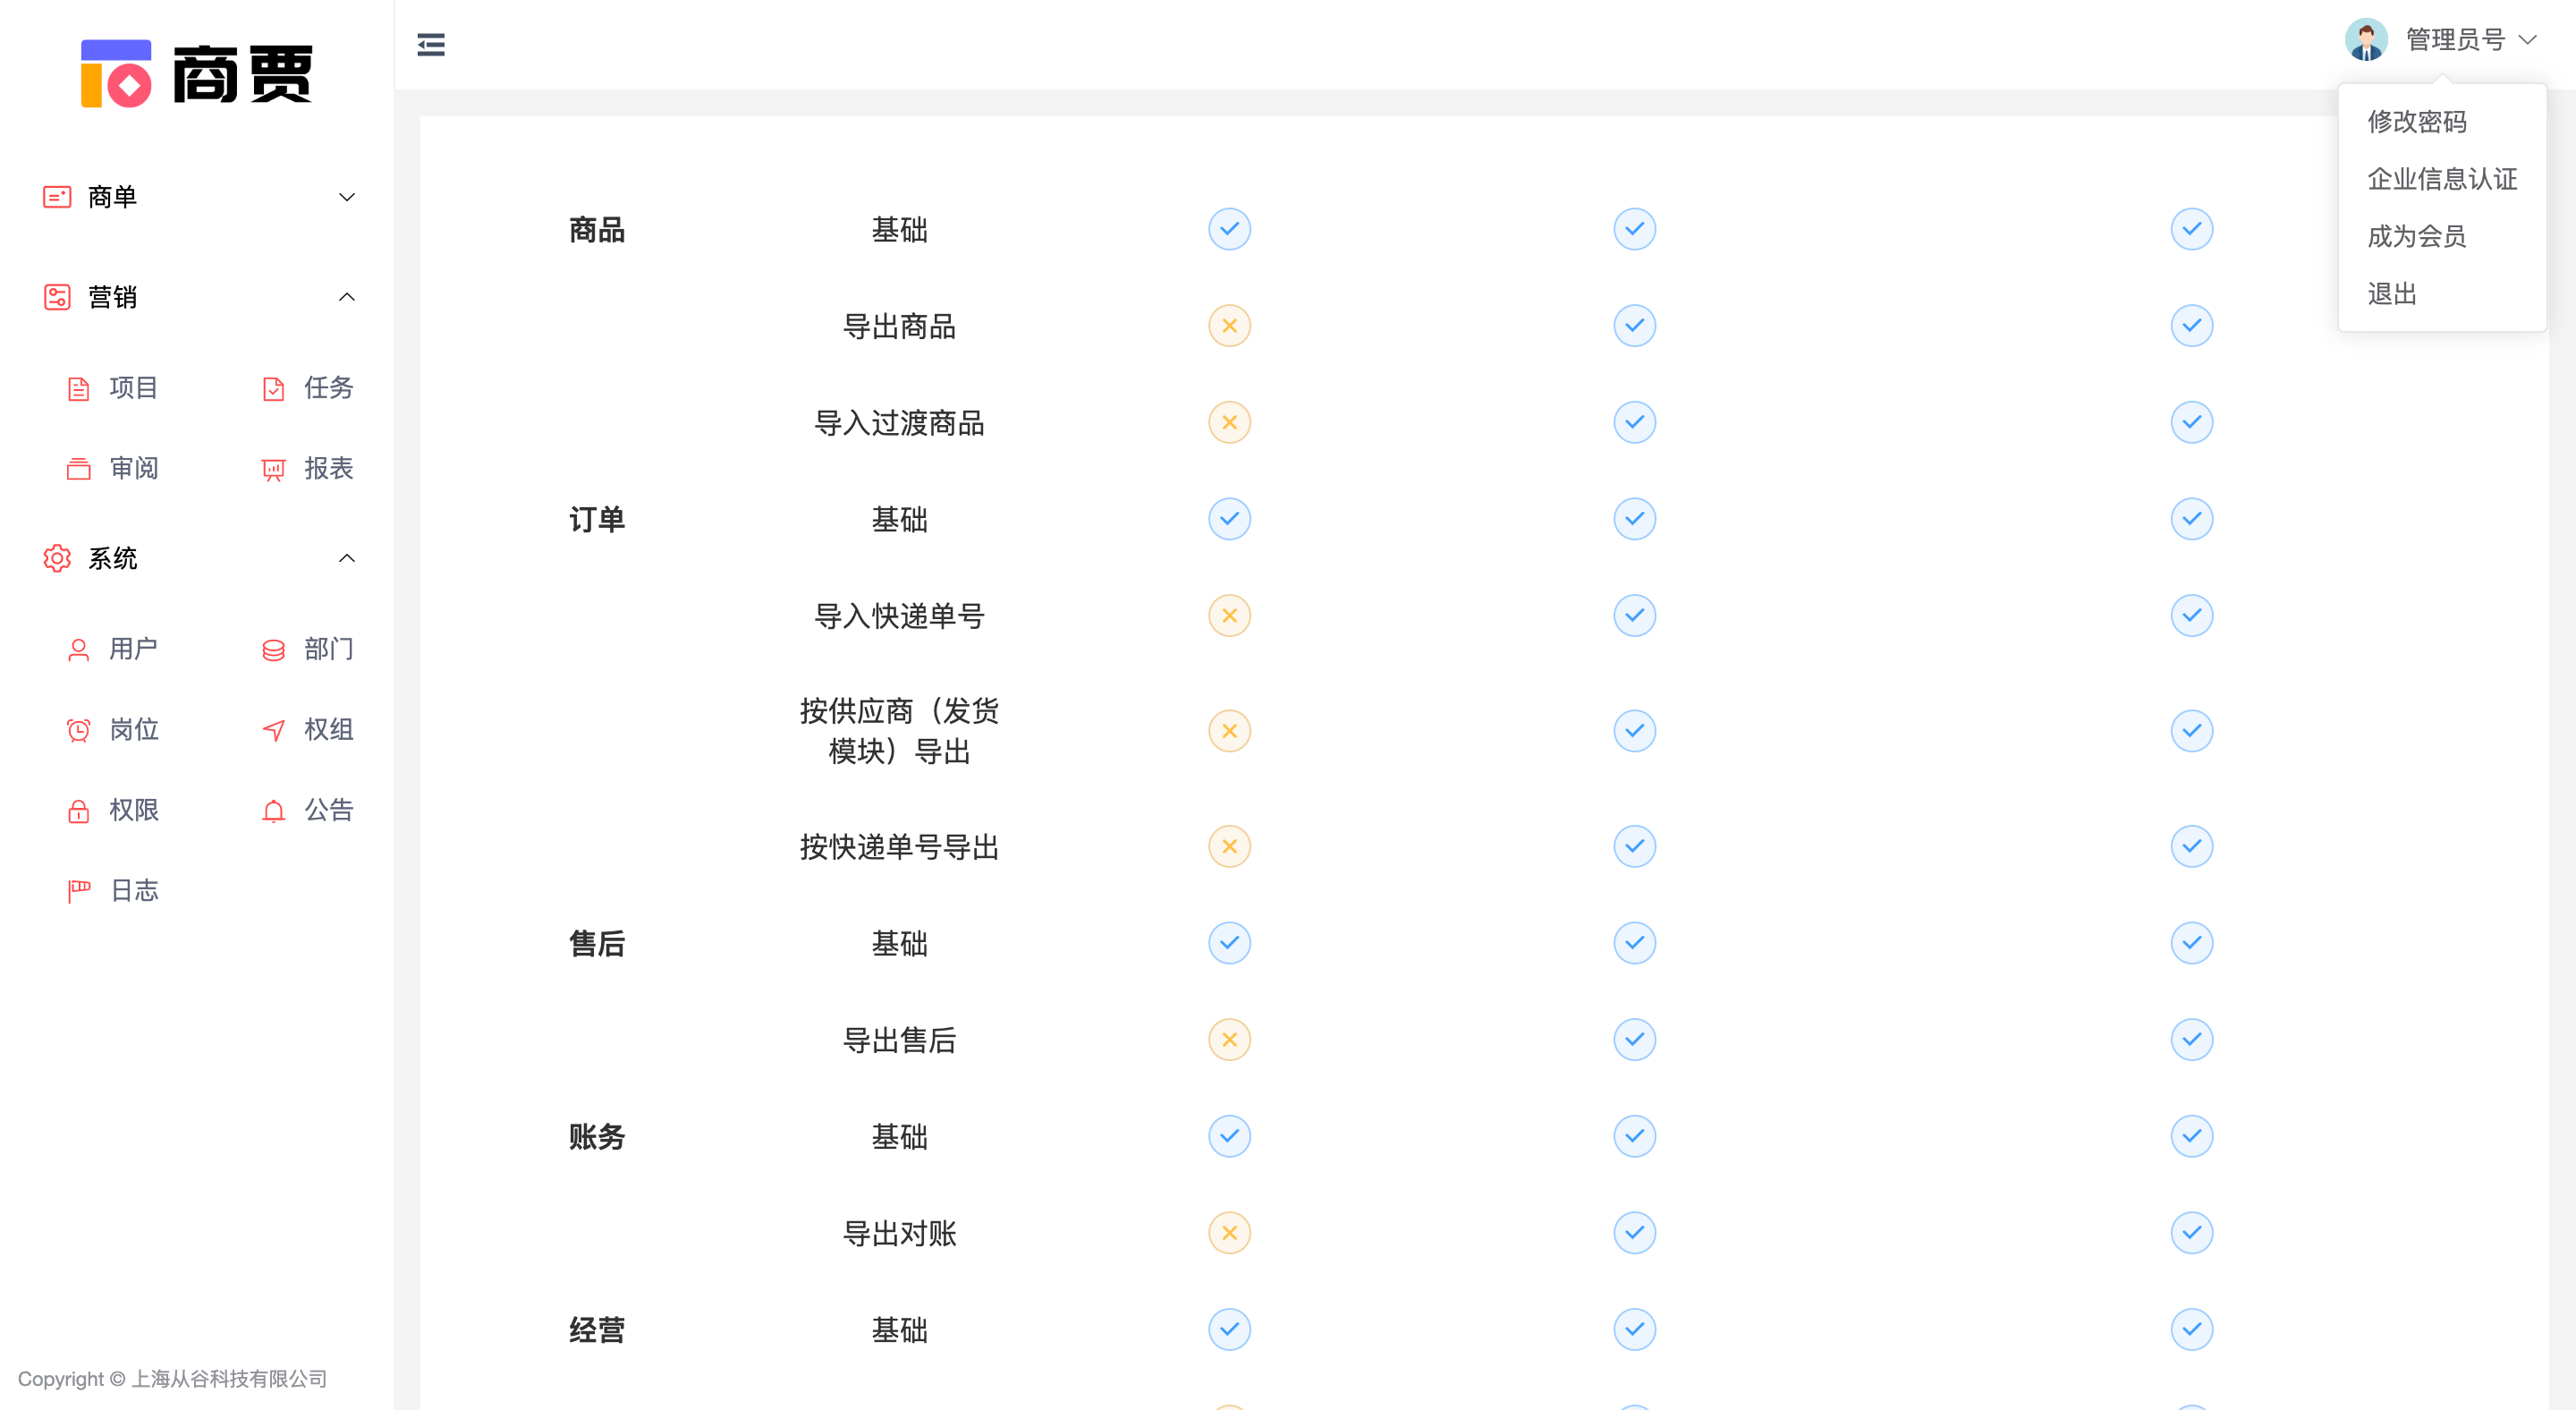Click the 权限 lock icon
2576x1410 pixels.
(80, 810)
